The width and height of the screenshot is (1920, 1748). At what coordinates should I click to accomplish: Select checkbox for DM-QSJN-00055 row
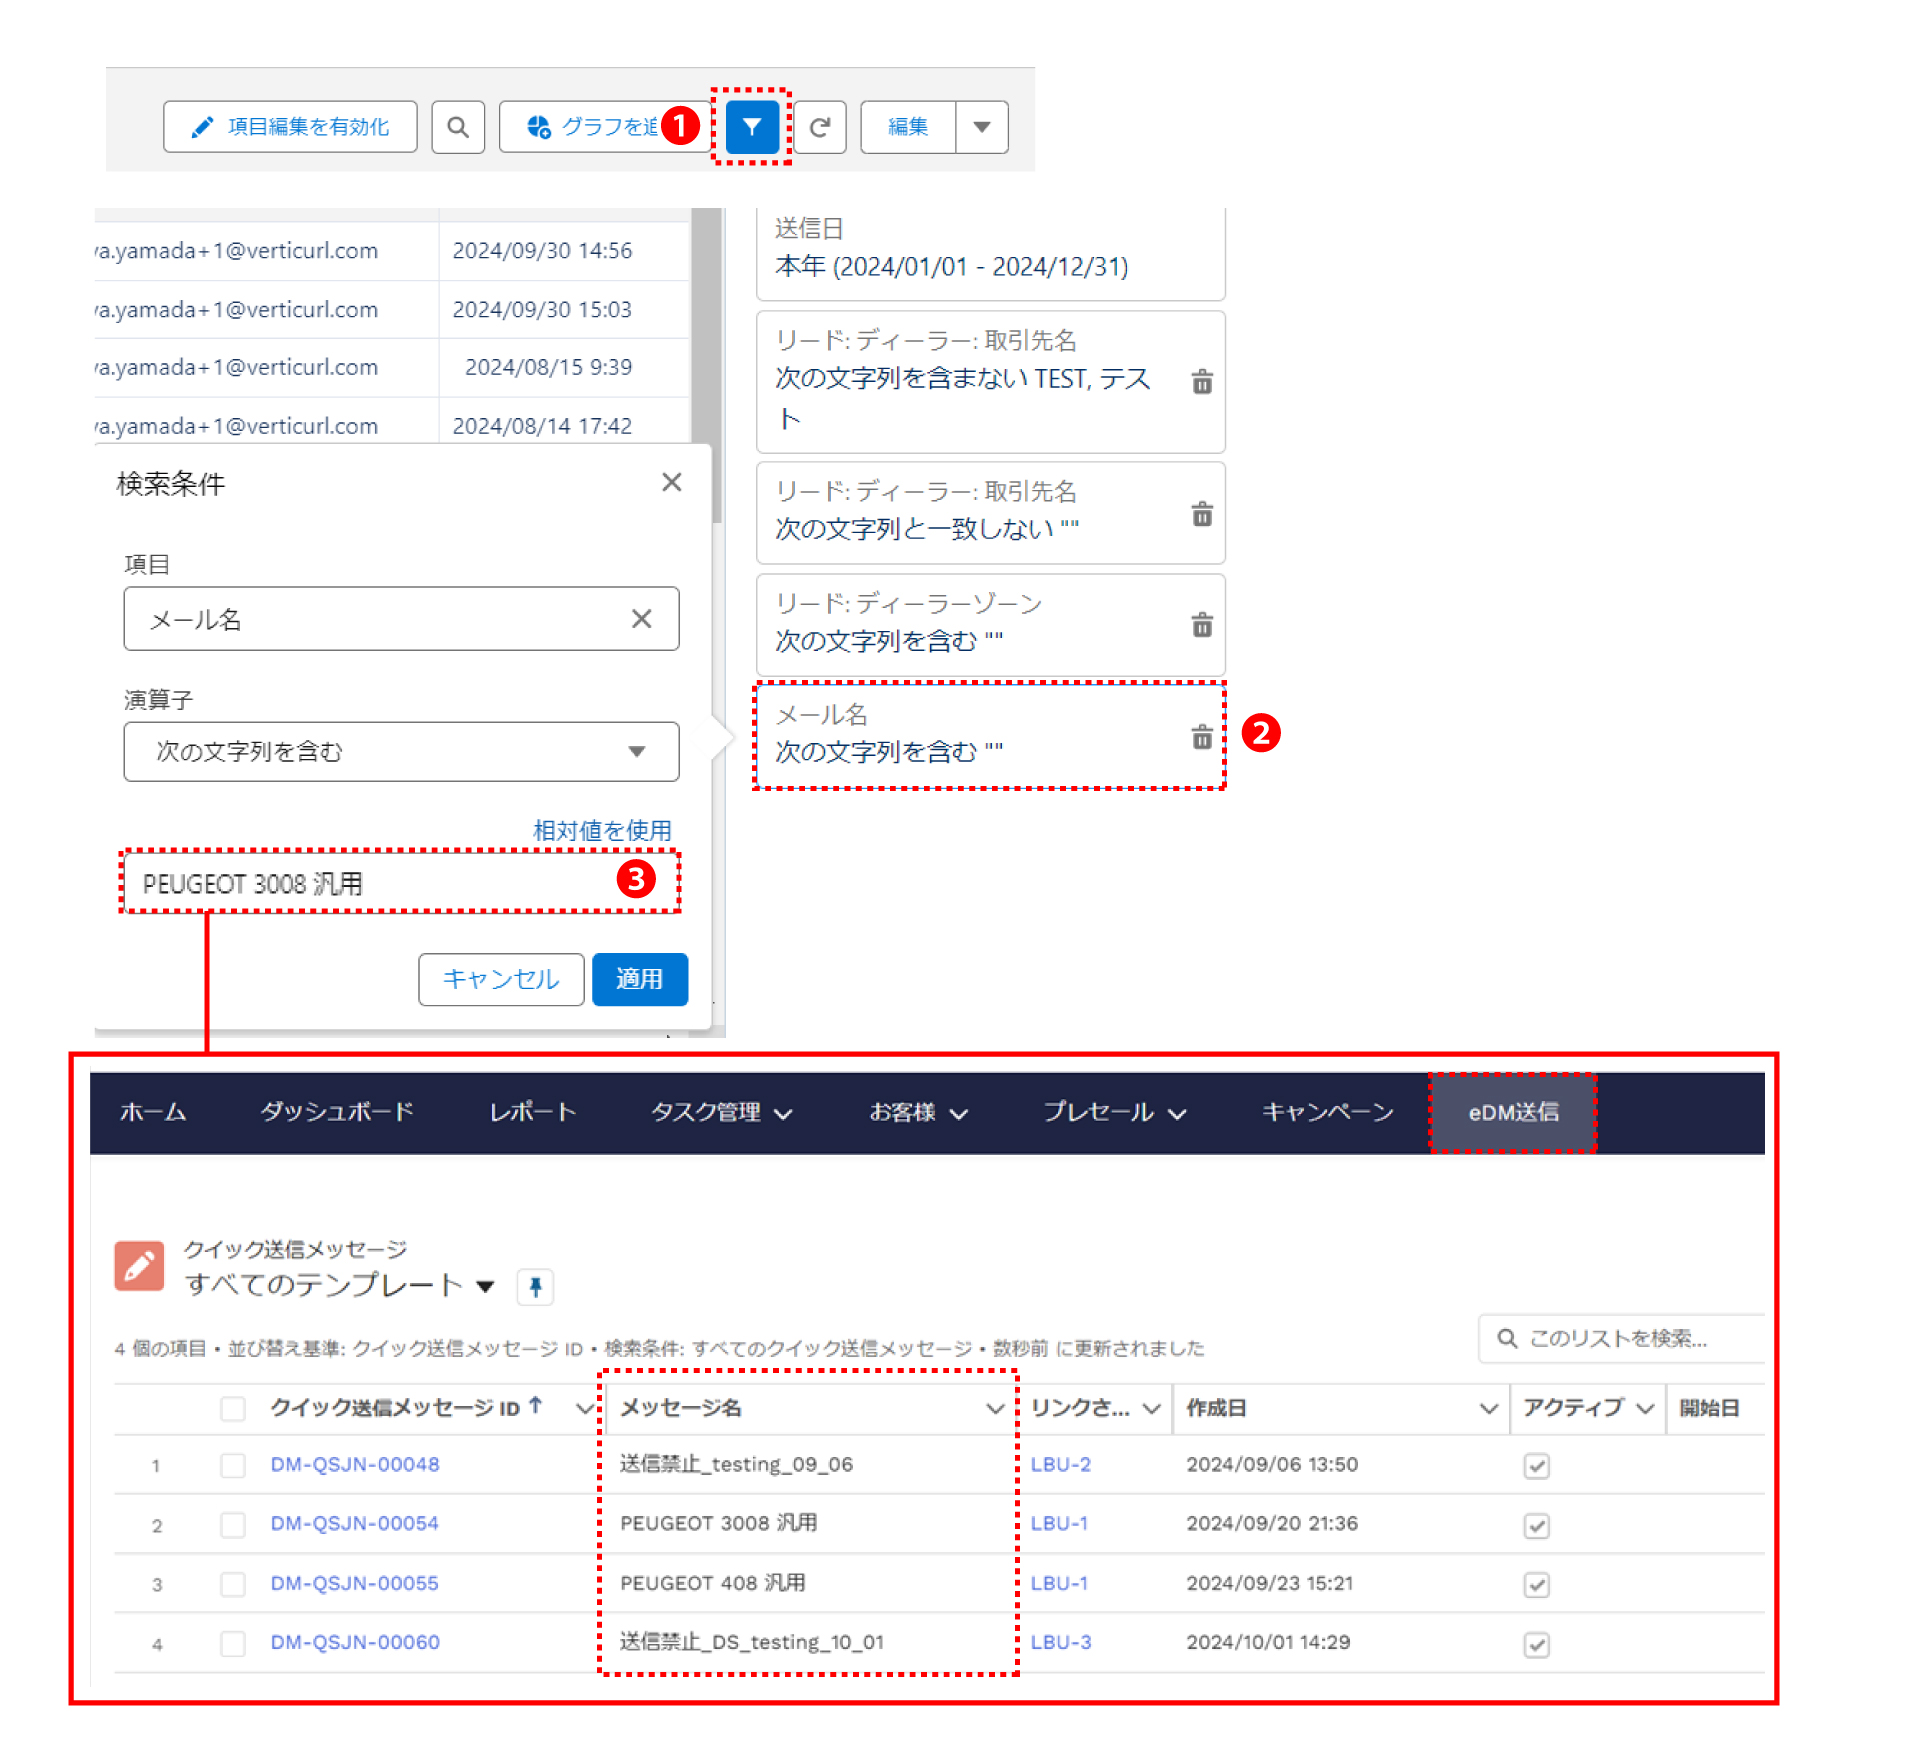tap(233, 1584)
